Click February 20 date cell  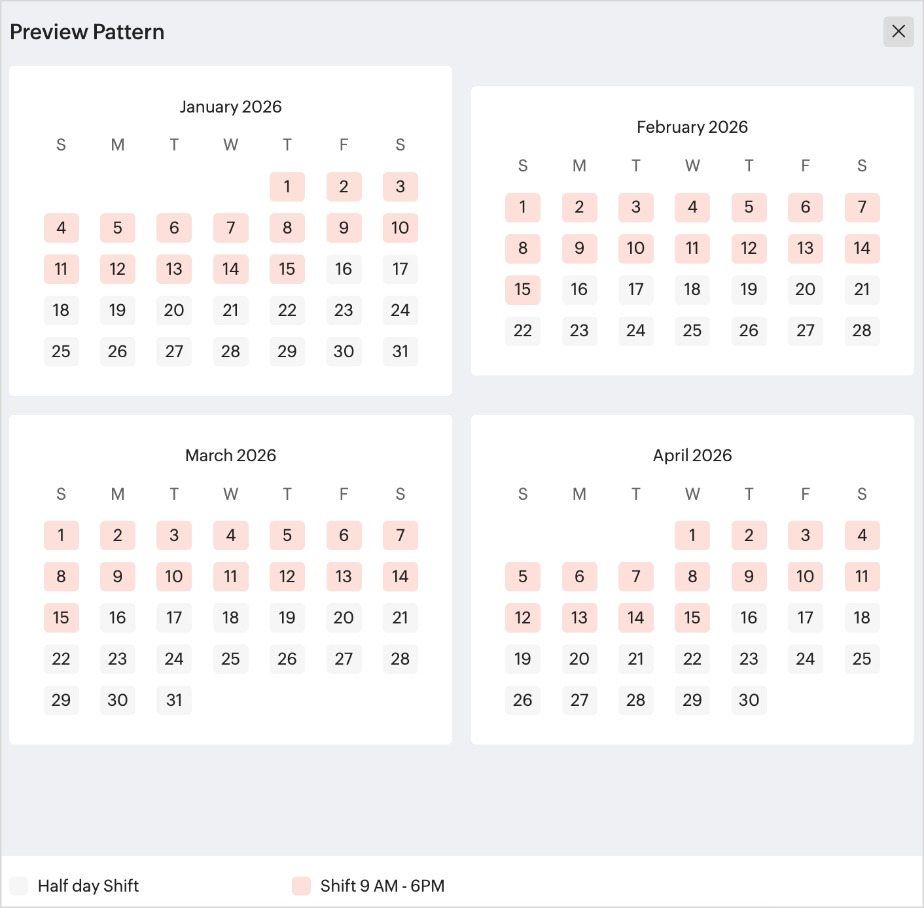tap(805, 290)
